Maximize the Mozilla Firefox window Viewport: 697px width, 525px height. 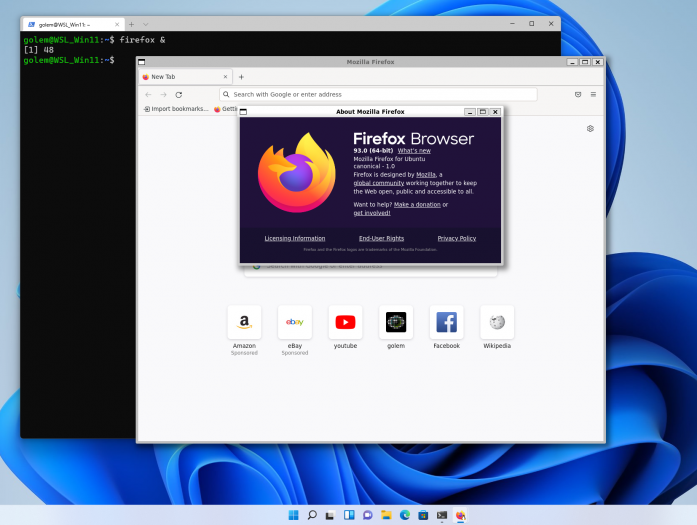point(585,62)
